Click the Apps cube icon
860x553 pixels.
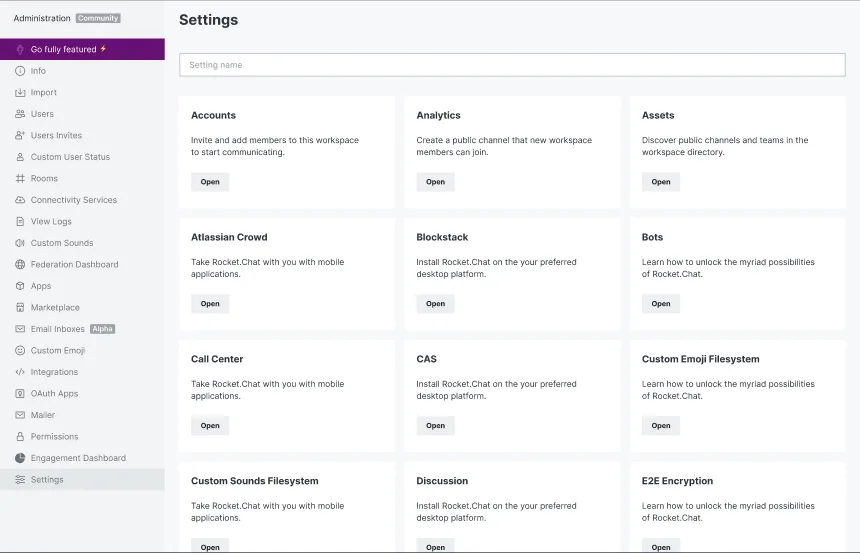(20, 286)
